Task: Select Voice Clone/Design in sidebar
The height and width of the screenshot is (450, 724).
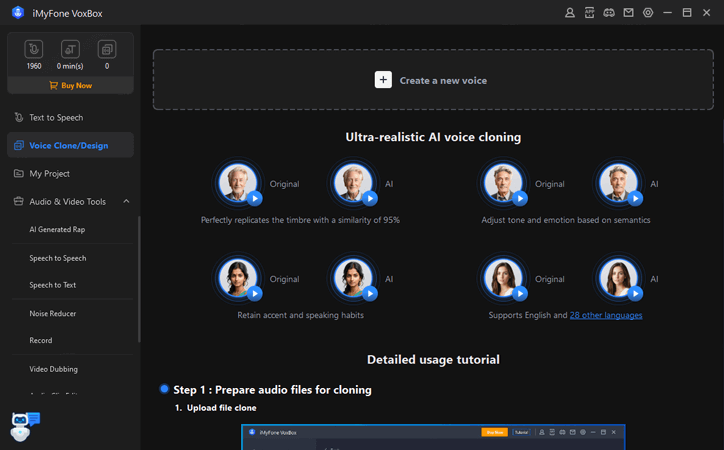Action: tap(70, 145)
